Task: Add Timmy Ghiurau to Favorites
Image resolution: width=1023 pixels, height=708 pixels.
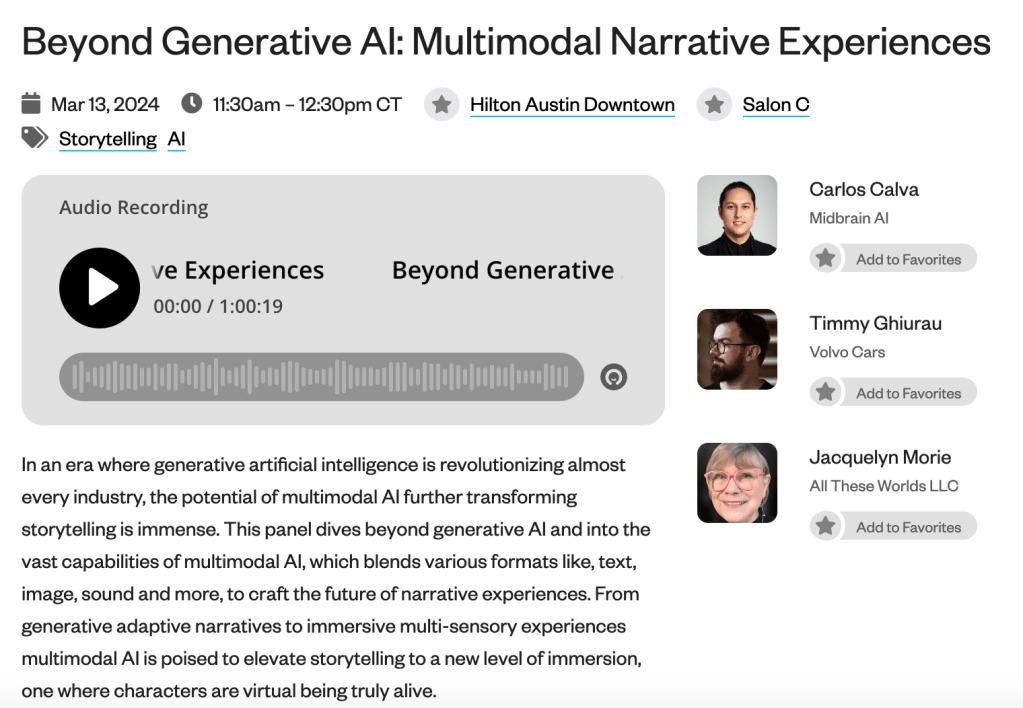Action: (893, 393)
